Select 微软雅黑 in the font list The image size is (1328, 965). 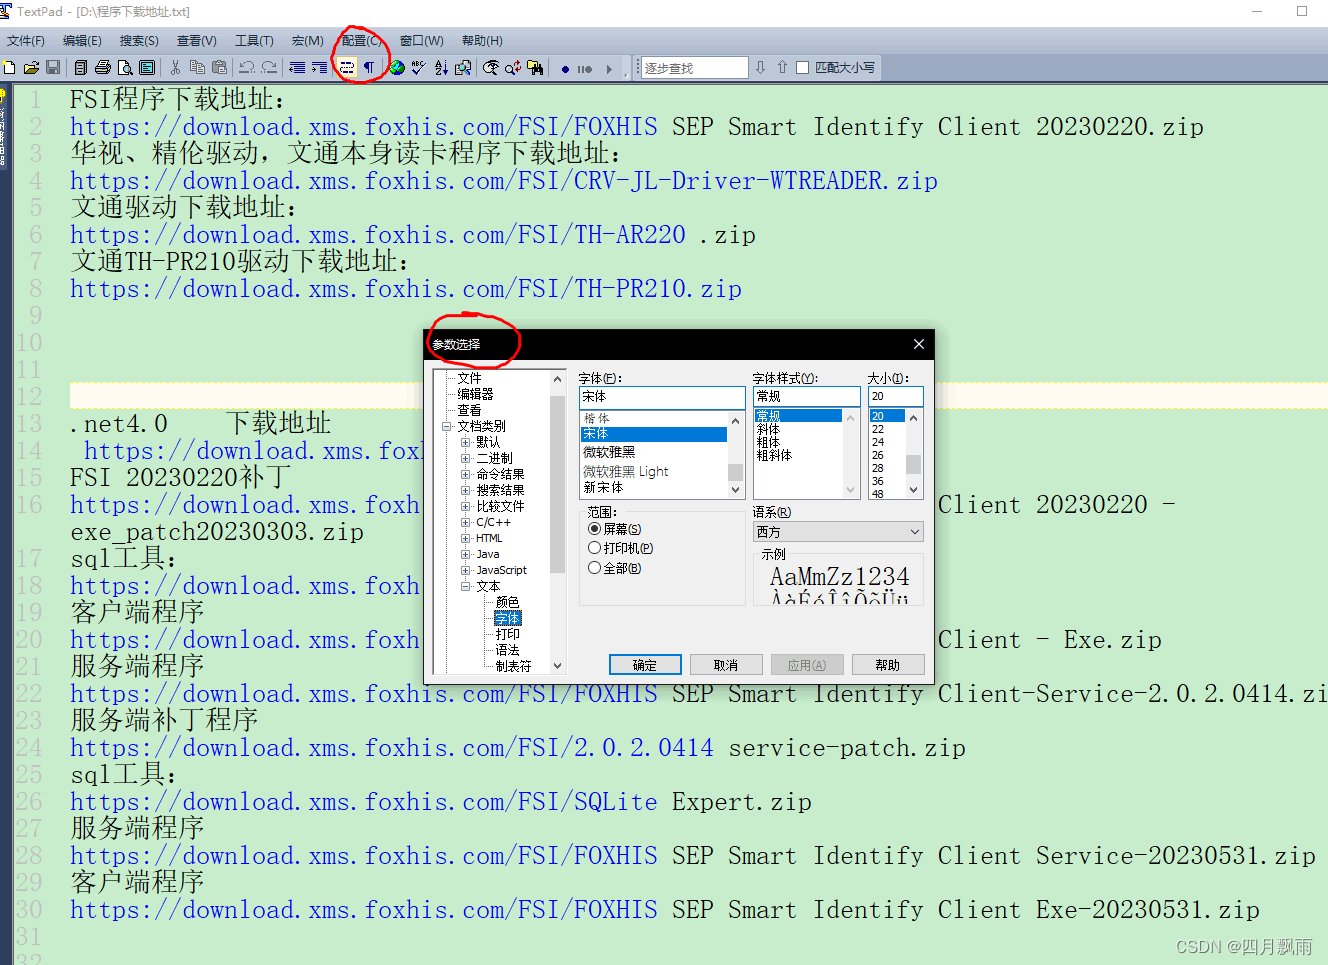click(609, 452)
